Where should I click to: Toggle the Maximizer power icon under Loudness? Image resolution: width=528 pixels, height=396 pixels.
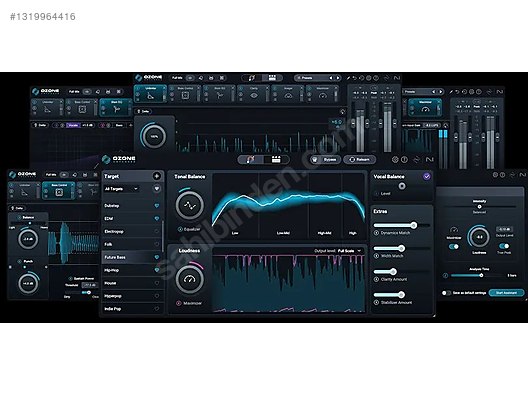179,303
